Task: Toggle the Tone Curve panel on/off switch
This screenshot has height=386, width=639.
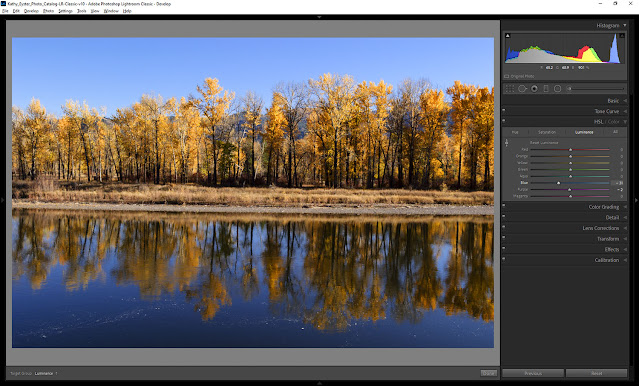Action: (x=504, y=110)
